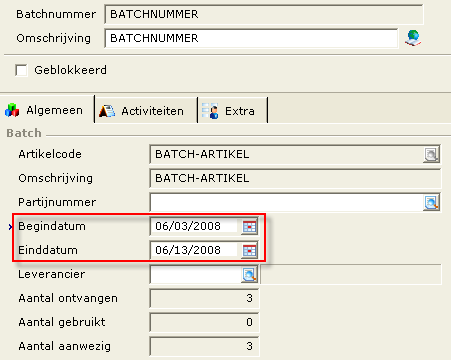Image resolution: width=451 pixels, height=360 pixels.
Task: Toggle the Geblokkeerd checkbox
Action: pyautogui.click(x=21, y=70)
